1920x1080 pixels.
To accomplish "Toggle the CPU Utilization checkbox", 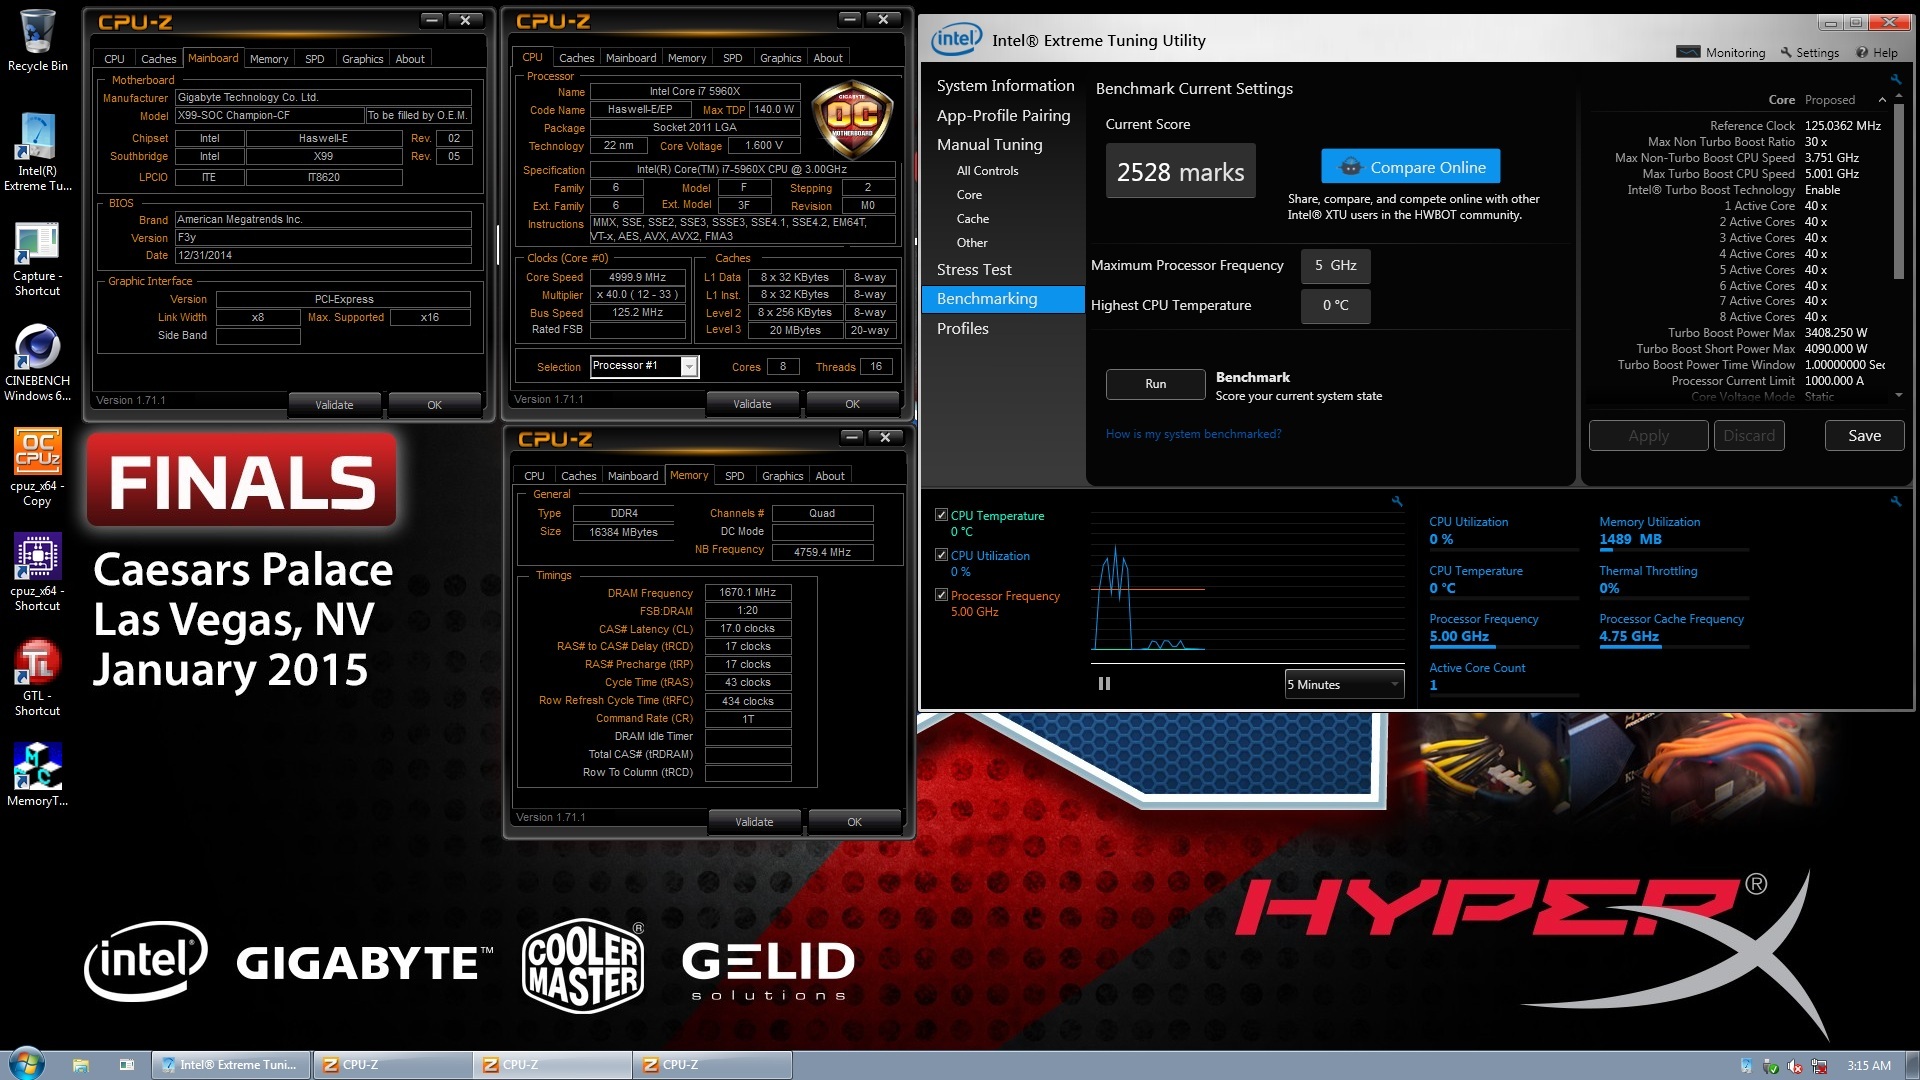I will [x=941, y=555].
